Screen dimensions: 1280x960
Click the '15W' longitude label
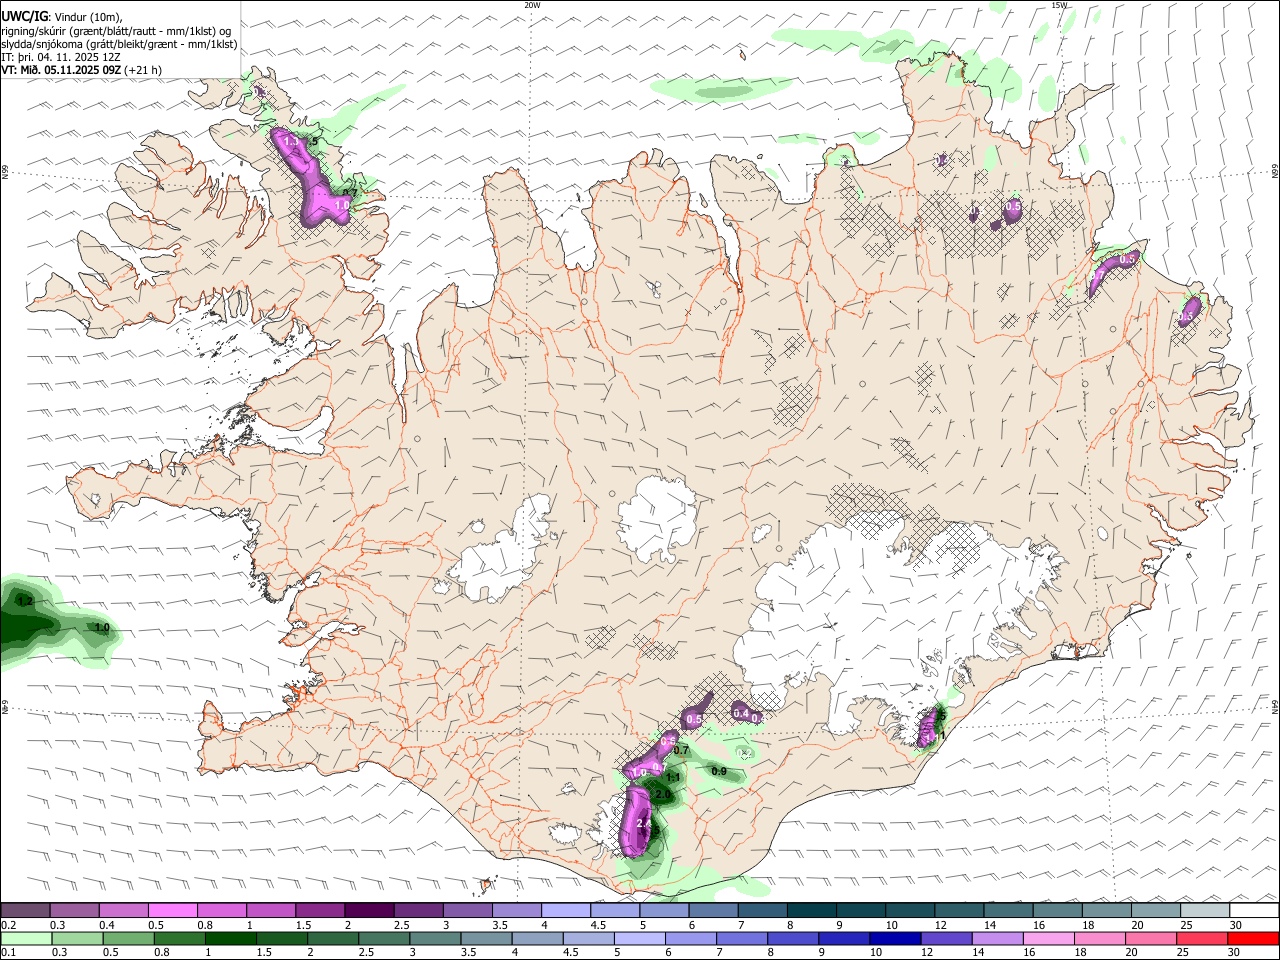(x=1060, y=5)
